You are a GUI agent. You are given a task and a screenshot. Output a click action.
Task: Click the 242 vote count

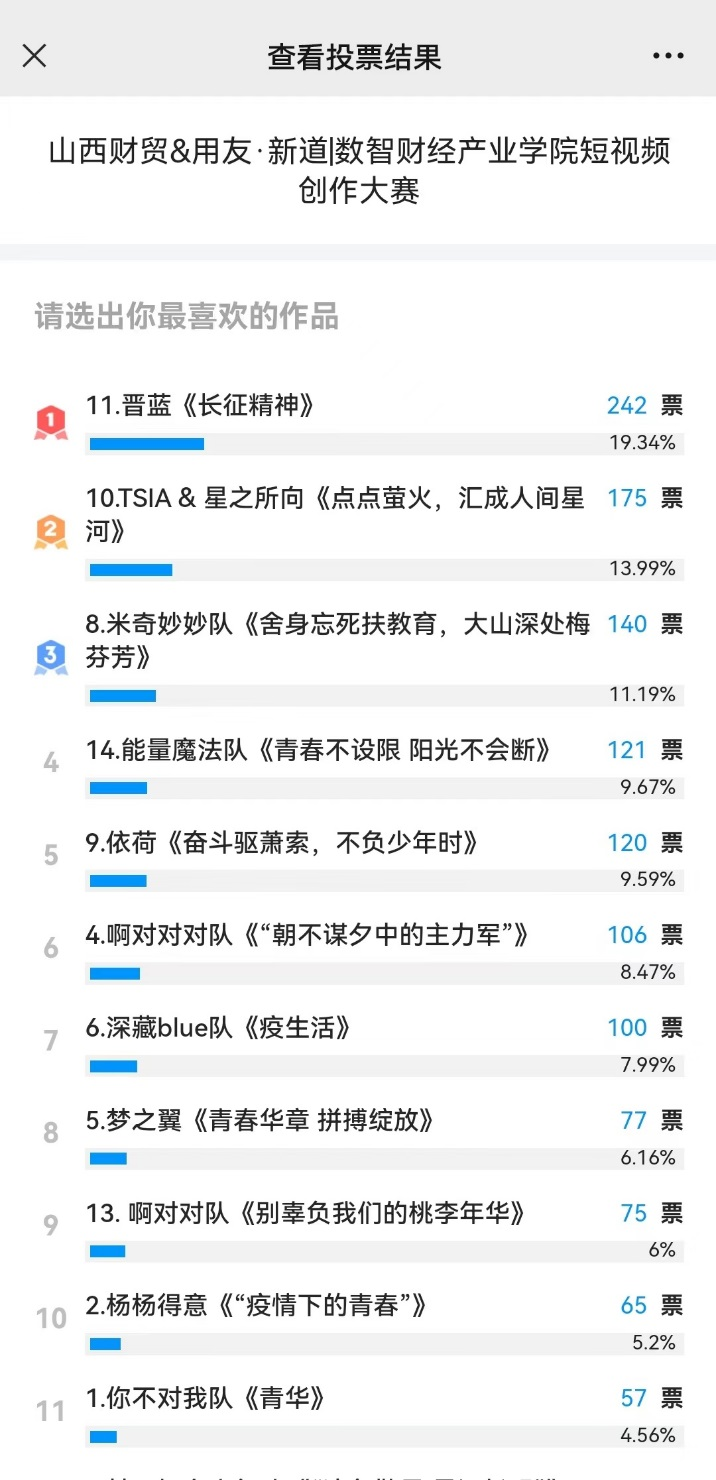627,405
